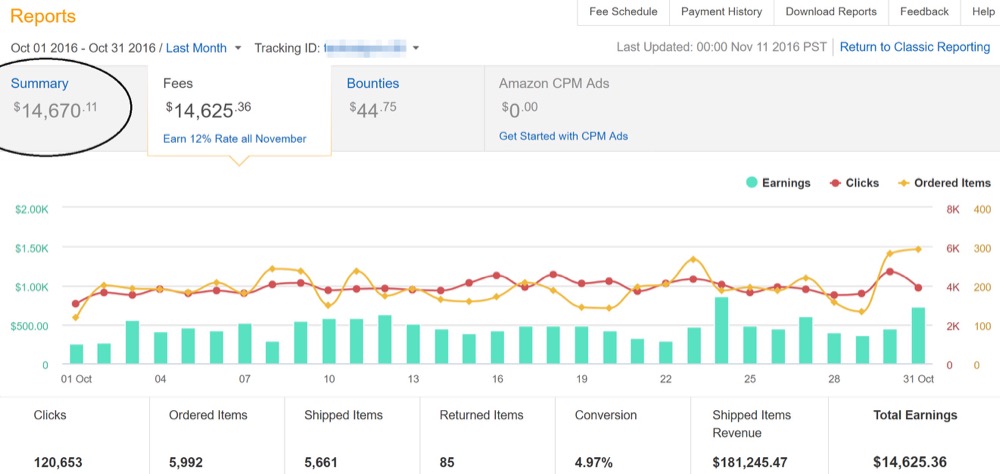The width and height of the screenshot is (1000, 474).
Task: Select the Amazon CPM Ads panel
Action: 742,107
